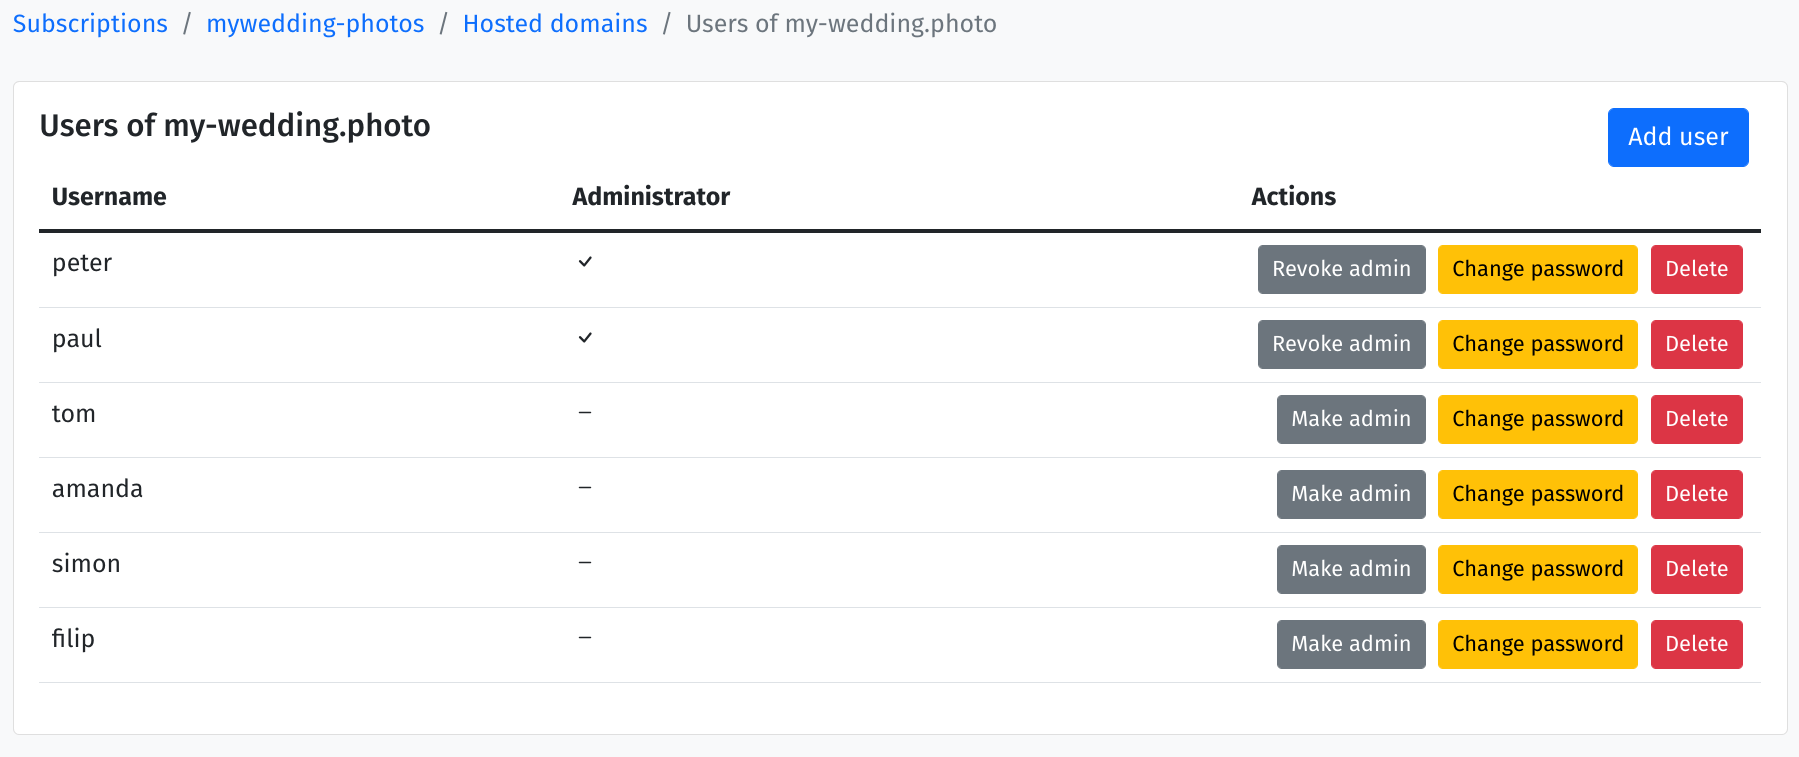Click the administrator dash for tom

585,412
